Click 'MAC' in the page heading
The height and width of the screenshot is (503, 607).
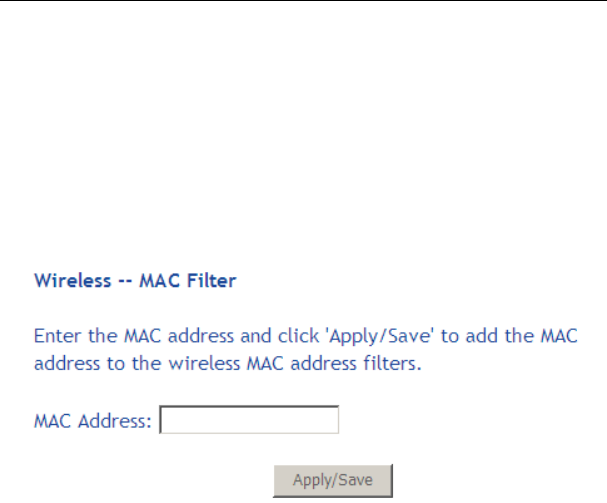click(x=159, y=280)
